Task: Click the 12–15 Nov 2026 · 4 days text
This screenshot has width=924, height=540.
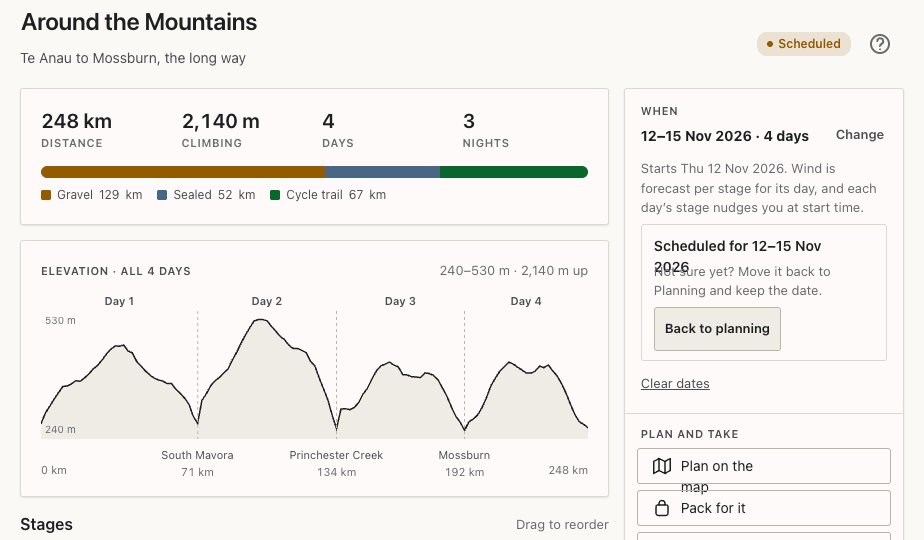Action: point(725,136)
